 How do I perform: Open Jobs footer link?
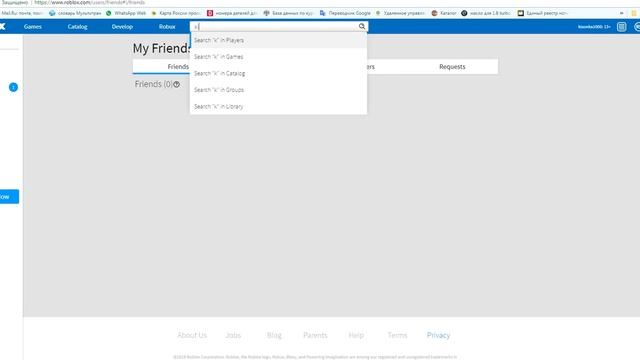point(233,335)
